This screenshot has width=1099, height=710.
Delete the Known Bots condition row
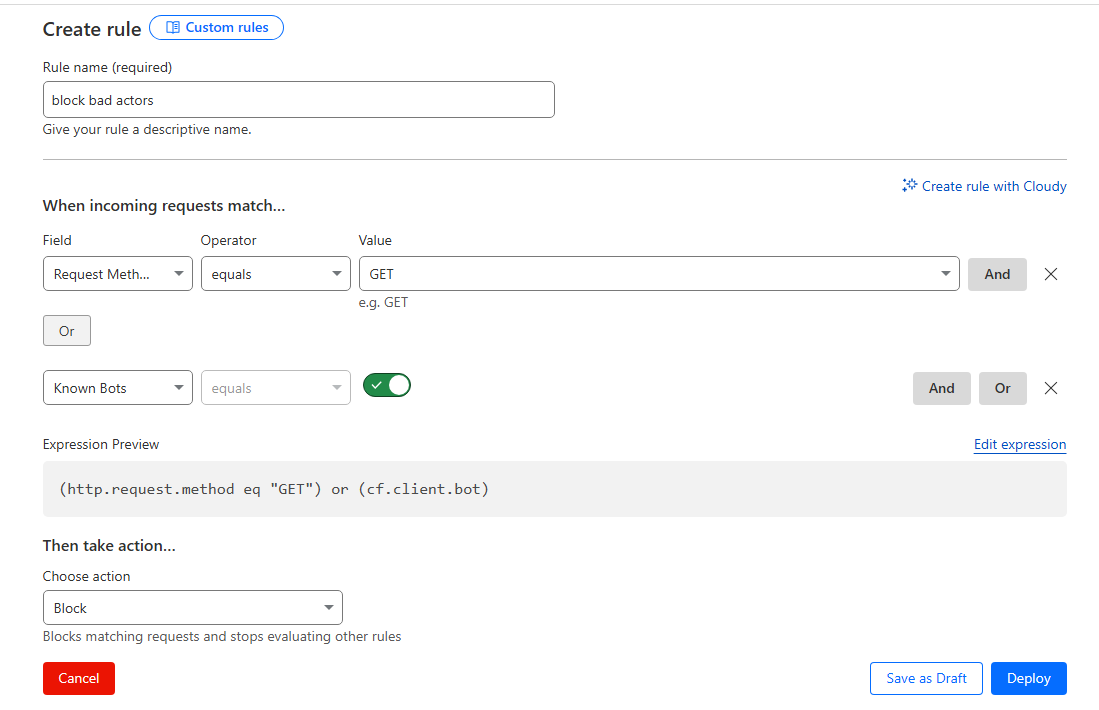1051,388
